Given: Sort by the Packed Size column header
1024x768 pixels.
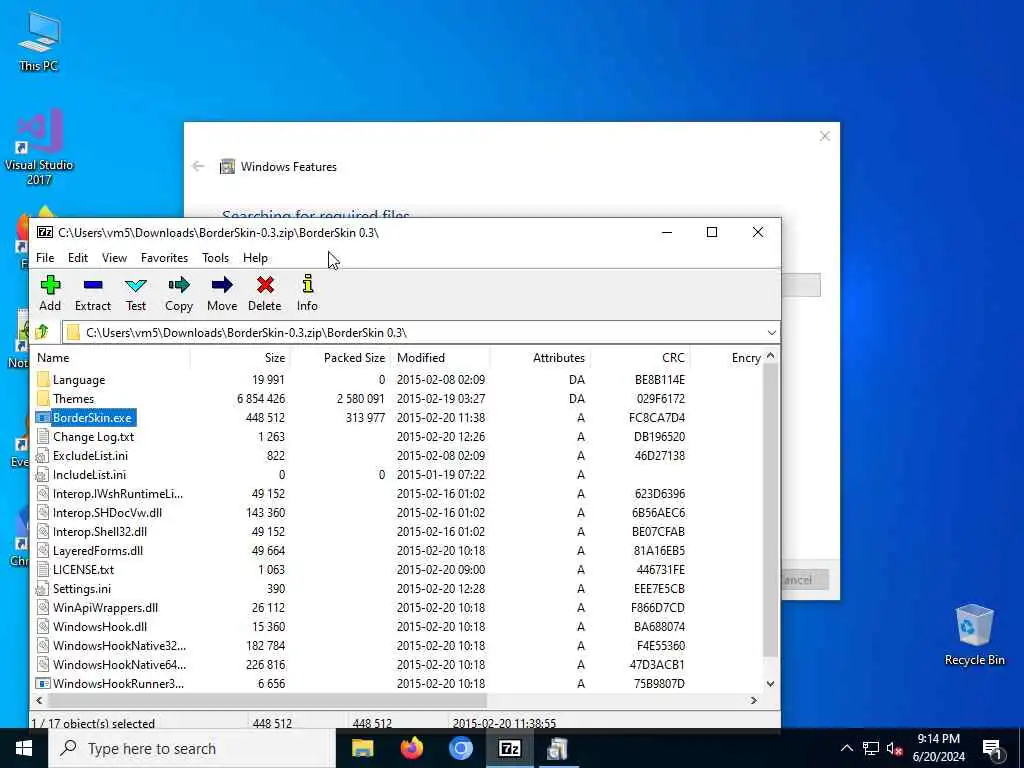Looking at the screenshot, I should coord(340,358).
